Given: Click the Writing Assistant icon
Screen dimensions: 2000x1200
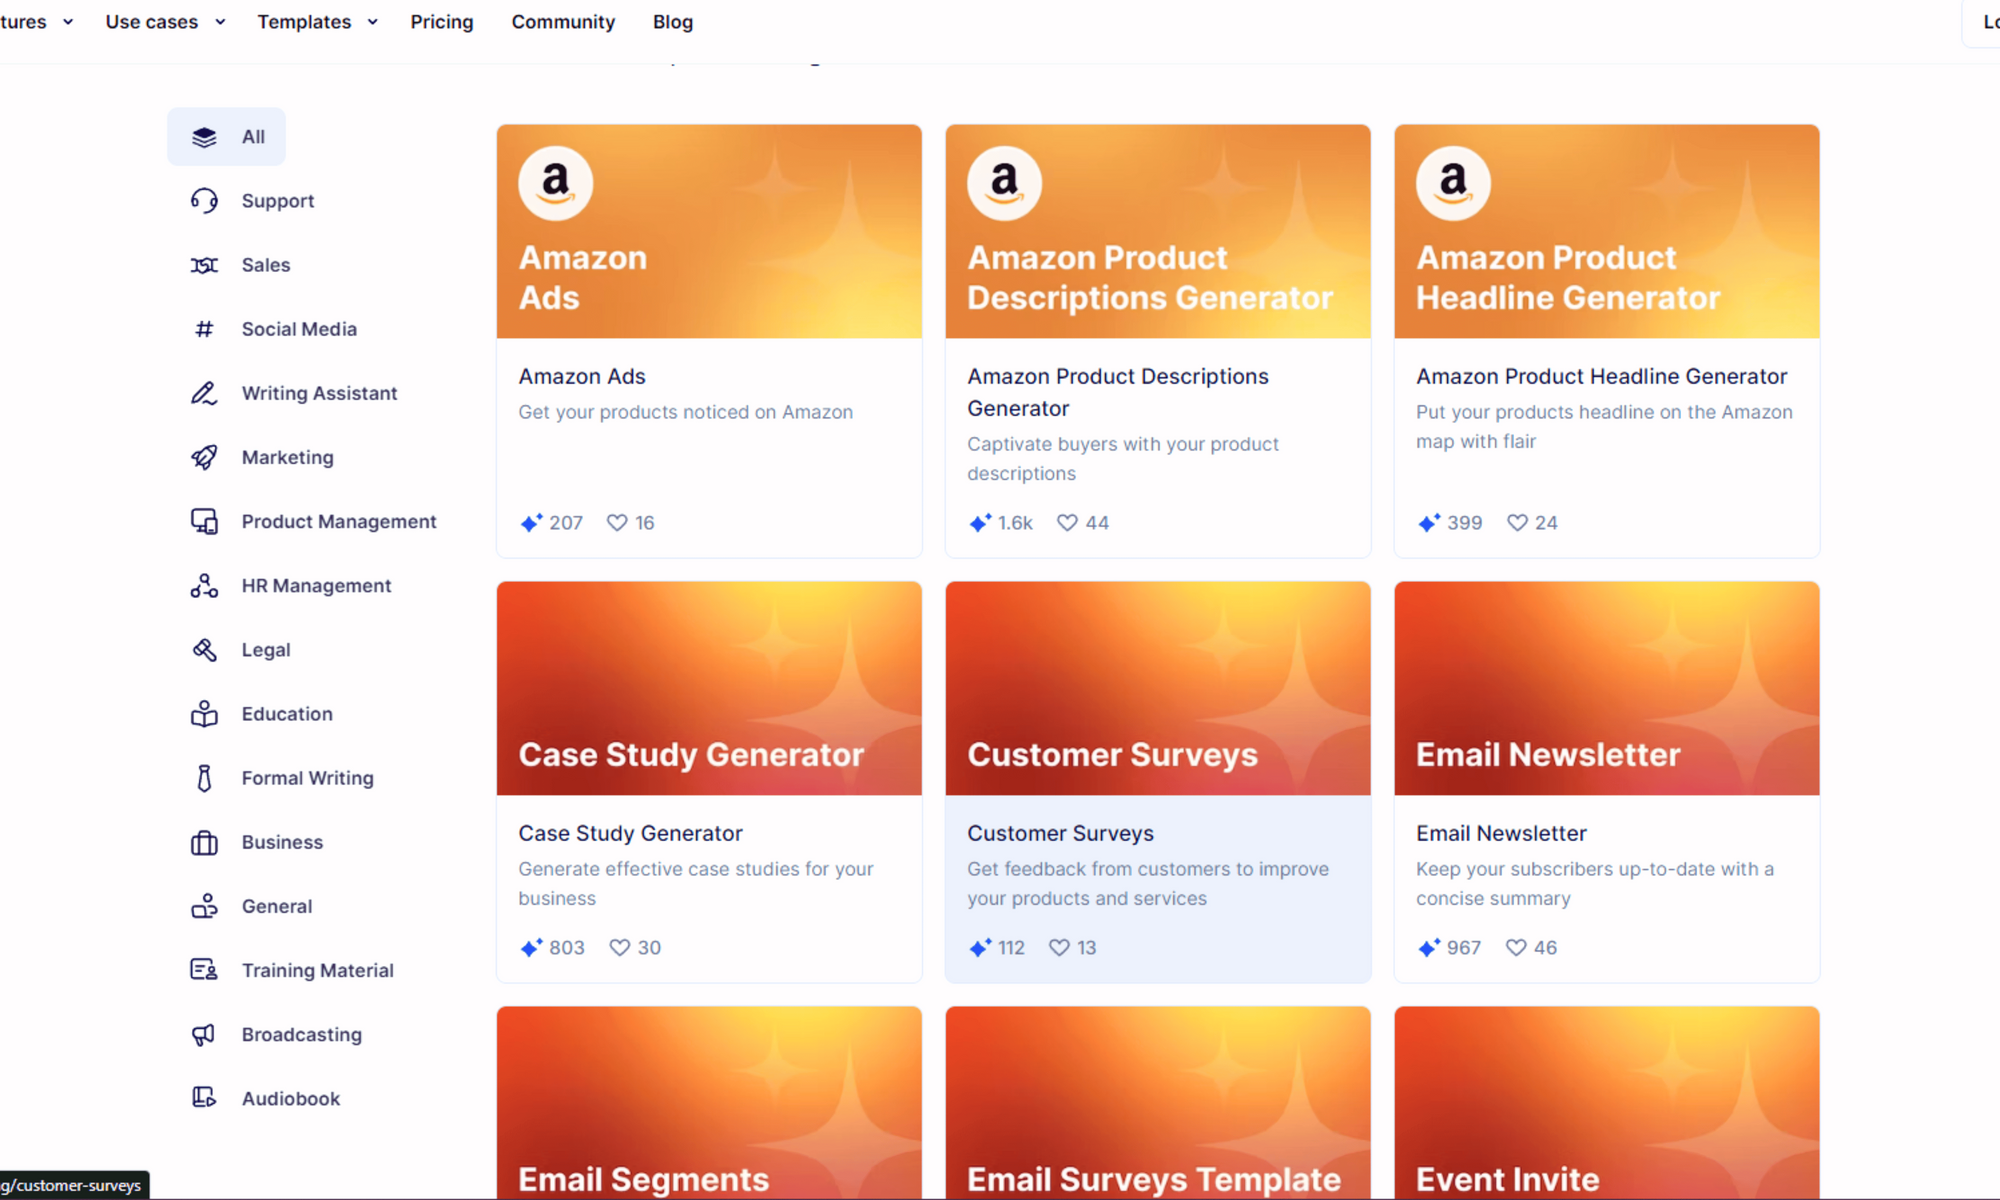Looking at the screenshot, I should click(x=204, y=393).
